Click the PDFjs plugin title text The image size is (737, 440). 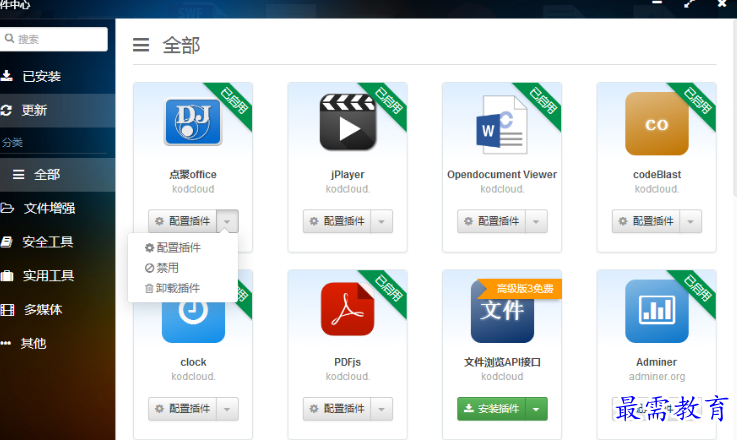[x=347, y=362]
